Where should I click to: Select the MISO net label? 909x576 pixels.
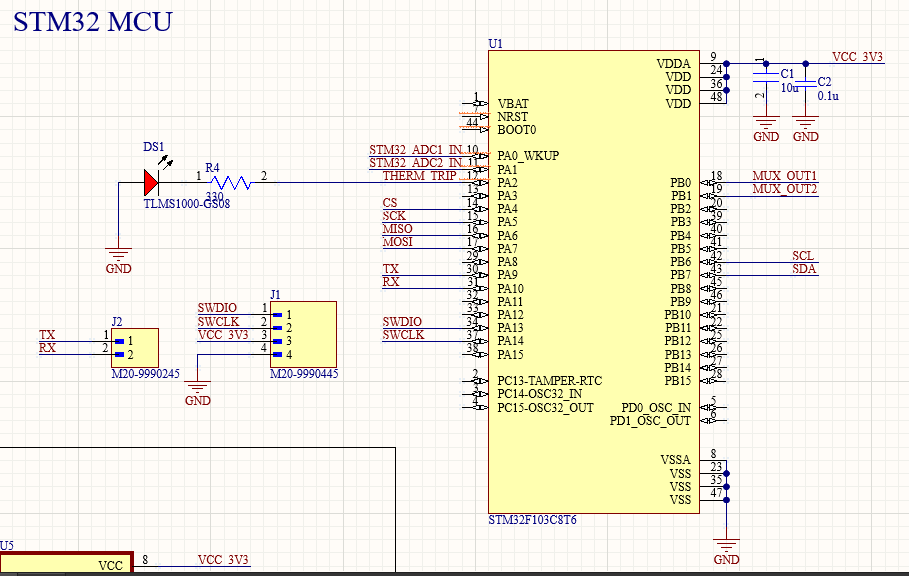(397, 229)
